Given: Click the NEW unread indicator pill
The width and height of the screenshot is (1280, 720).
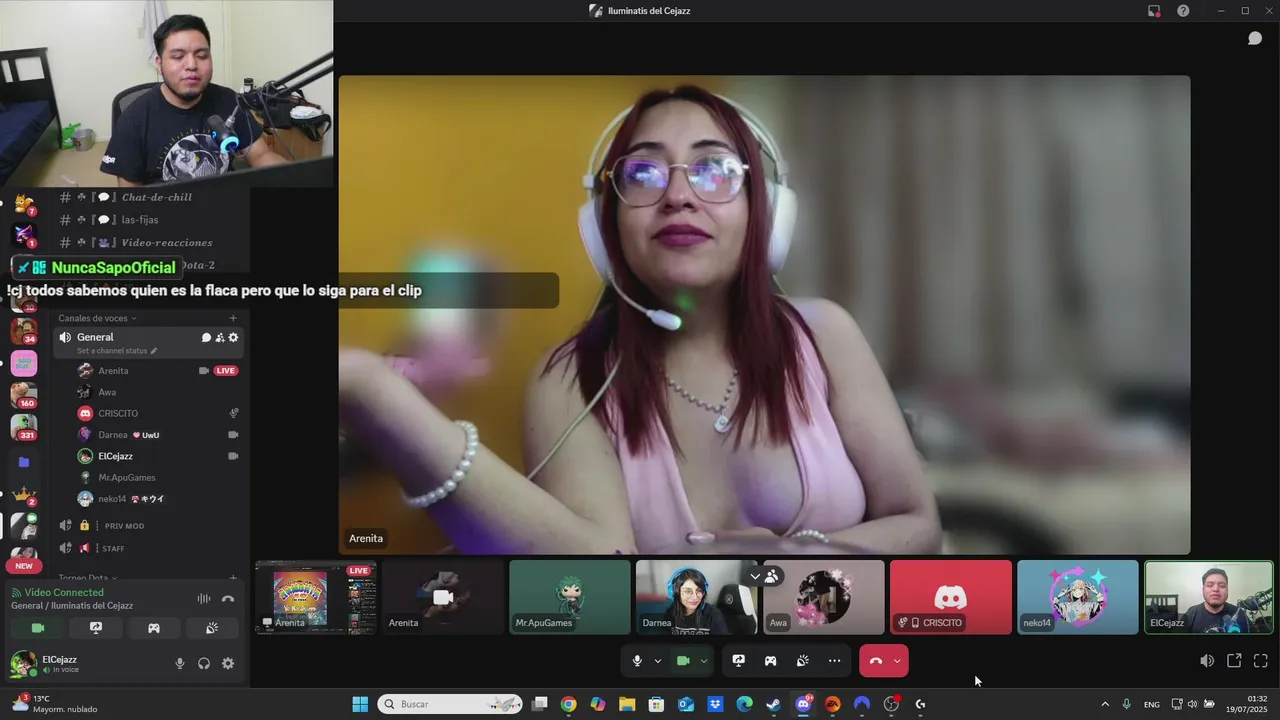Looking at the screenshot, I should (24, 566).
